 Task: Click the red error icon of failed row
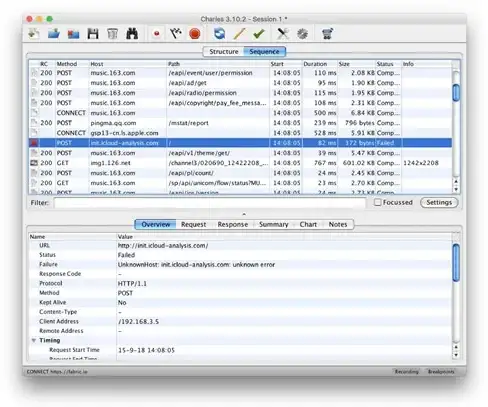34,143
